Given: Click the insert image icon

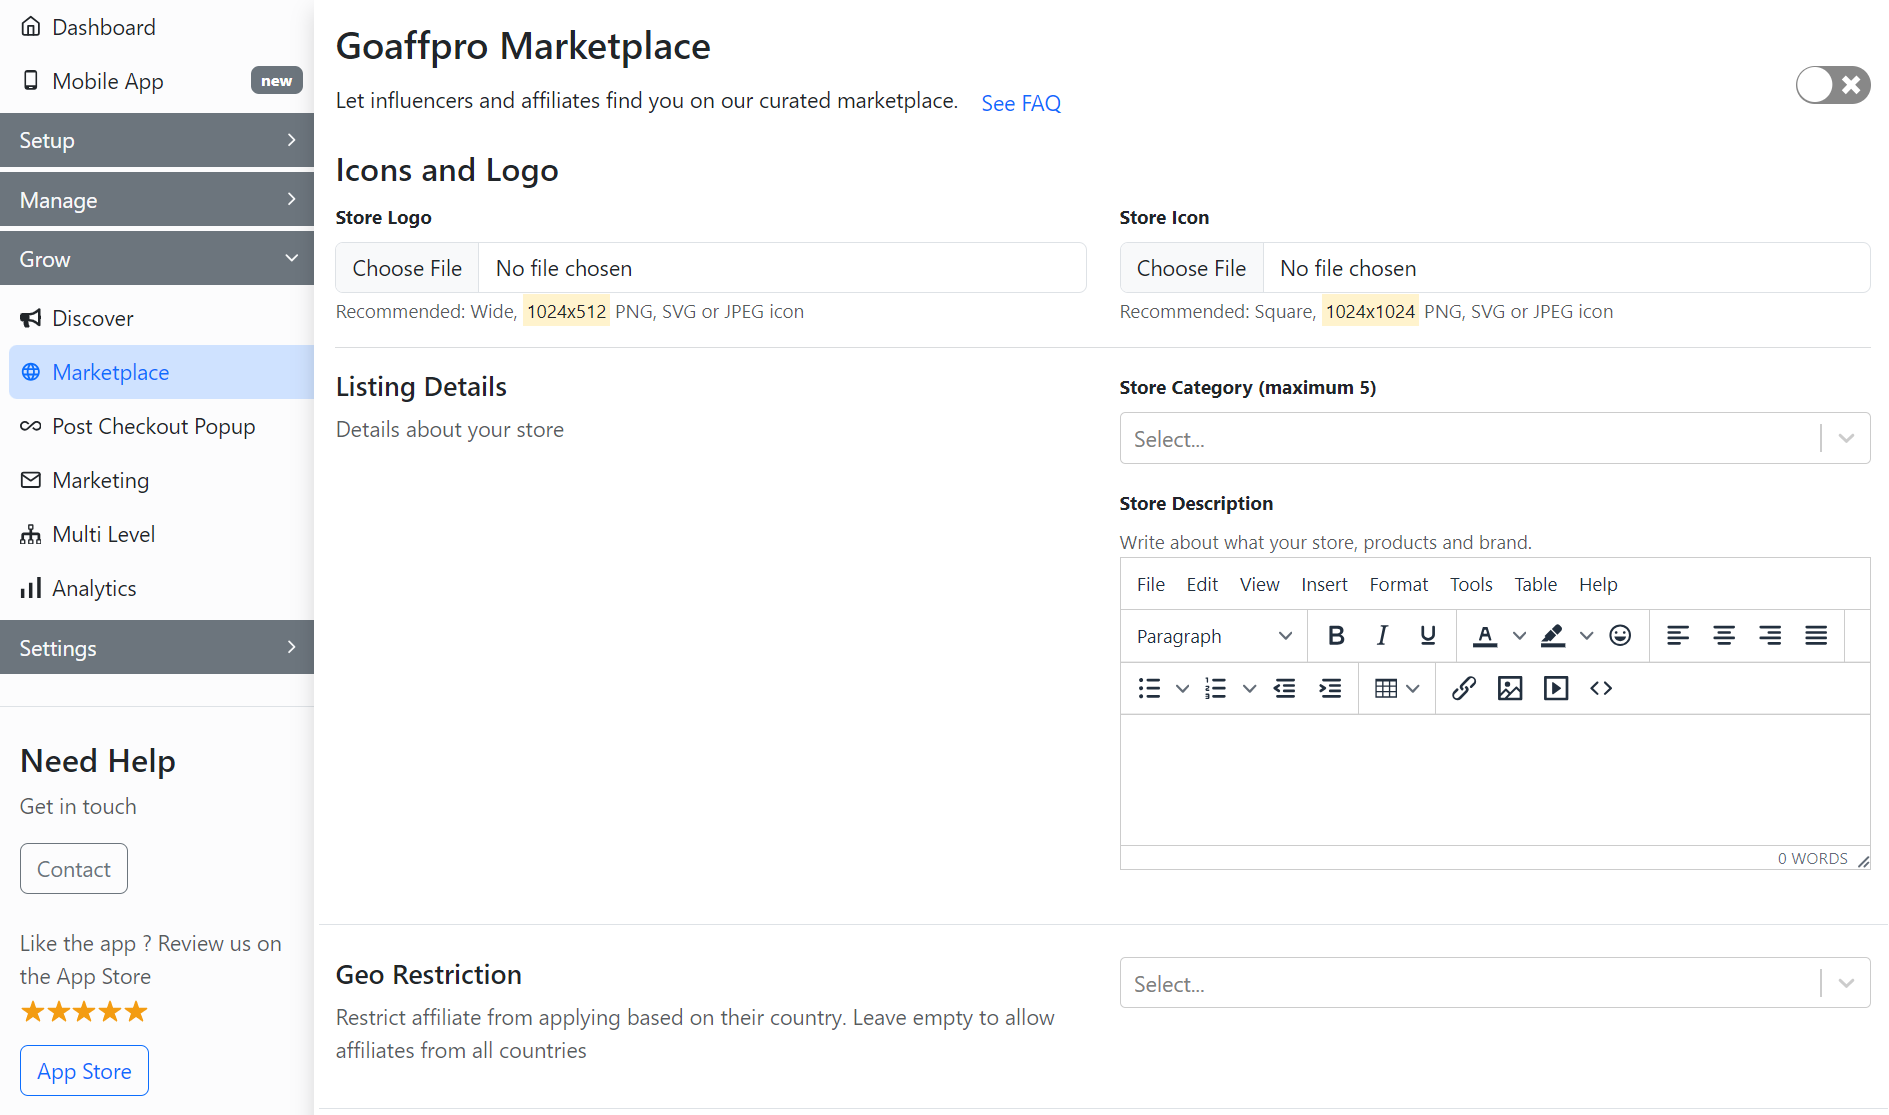Looking at the screenshot, I should pos(1510,688).
